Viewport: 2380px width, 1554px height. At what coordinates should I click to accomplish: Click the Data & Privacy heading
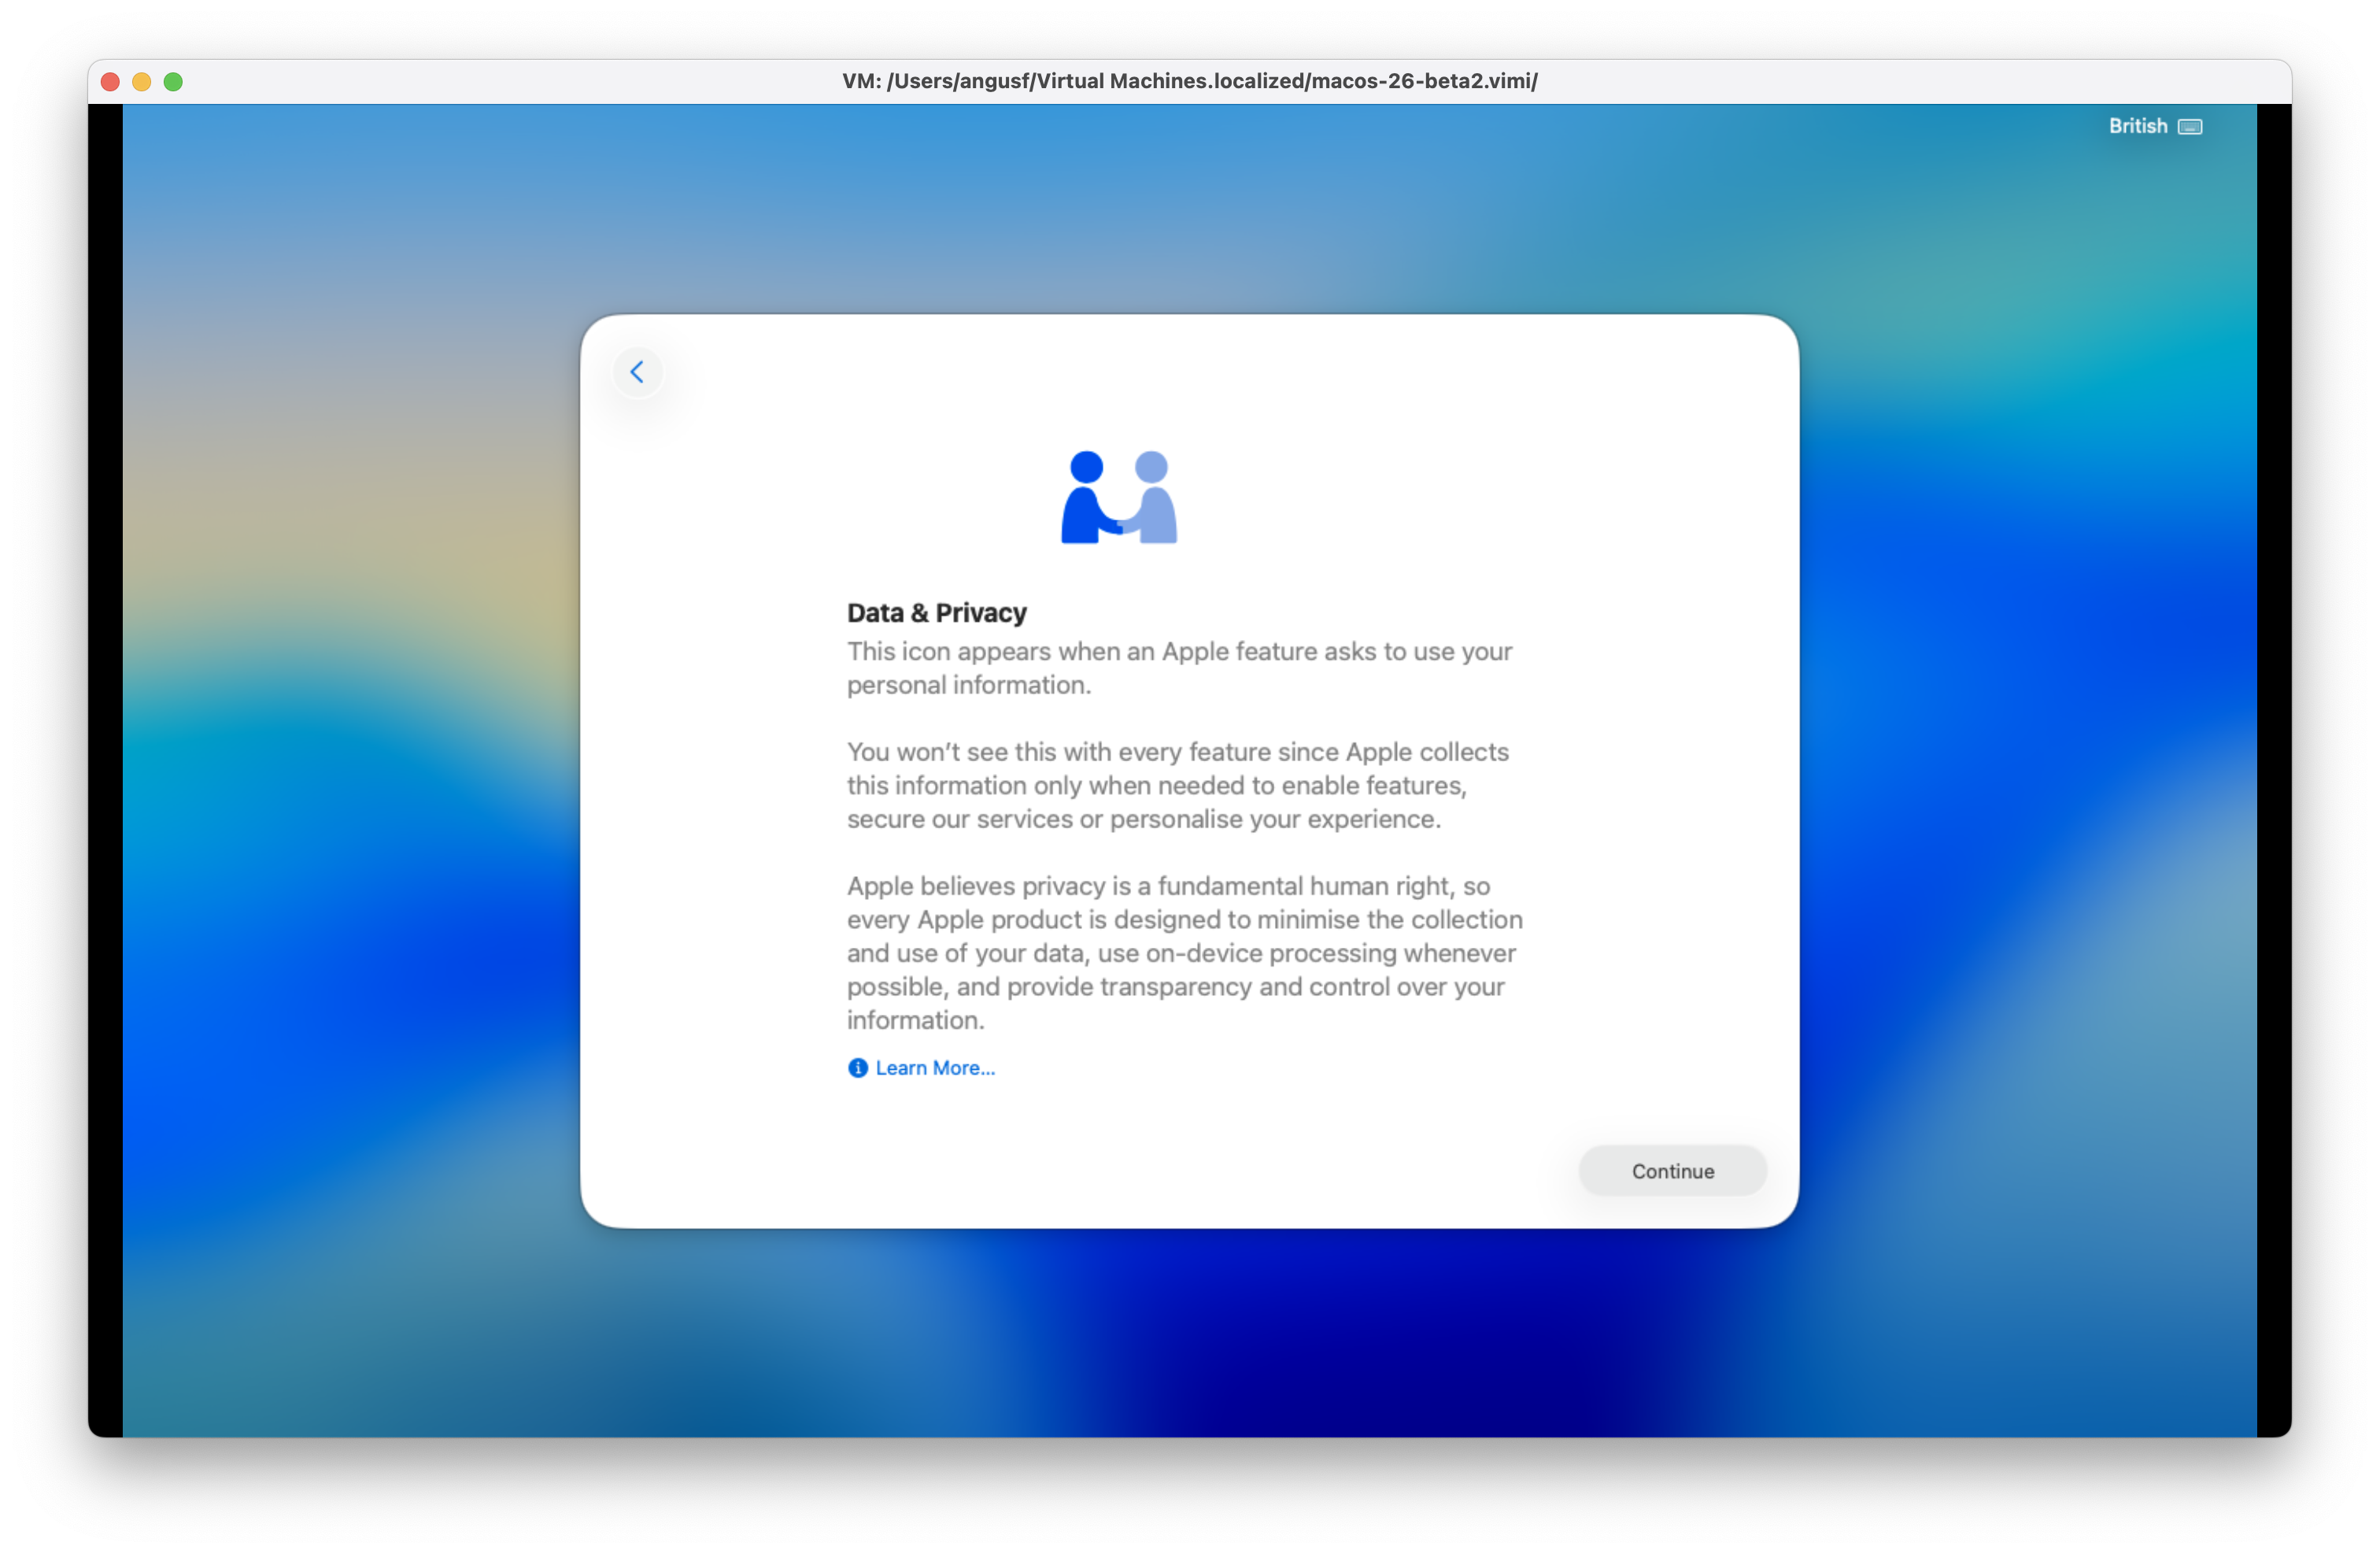point(936,612)
